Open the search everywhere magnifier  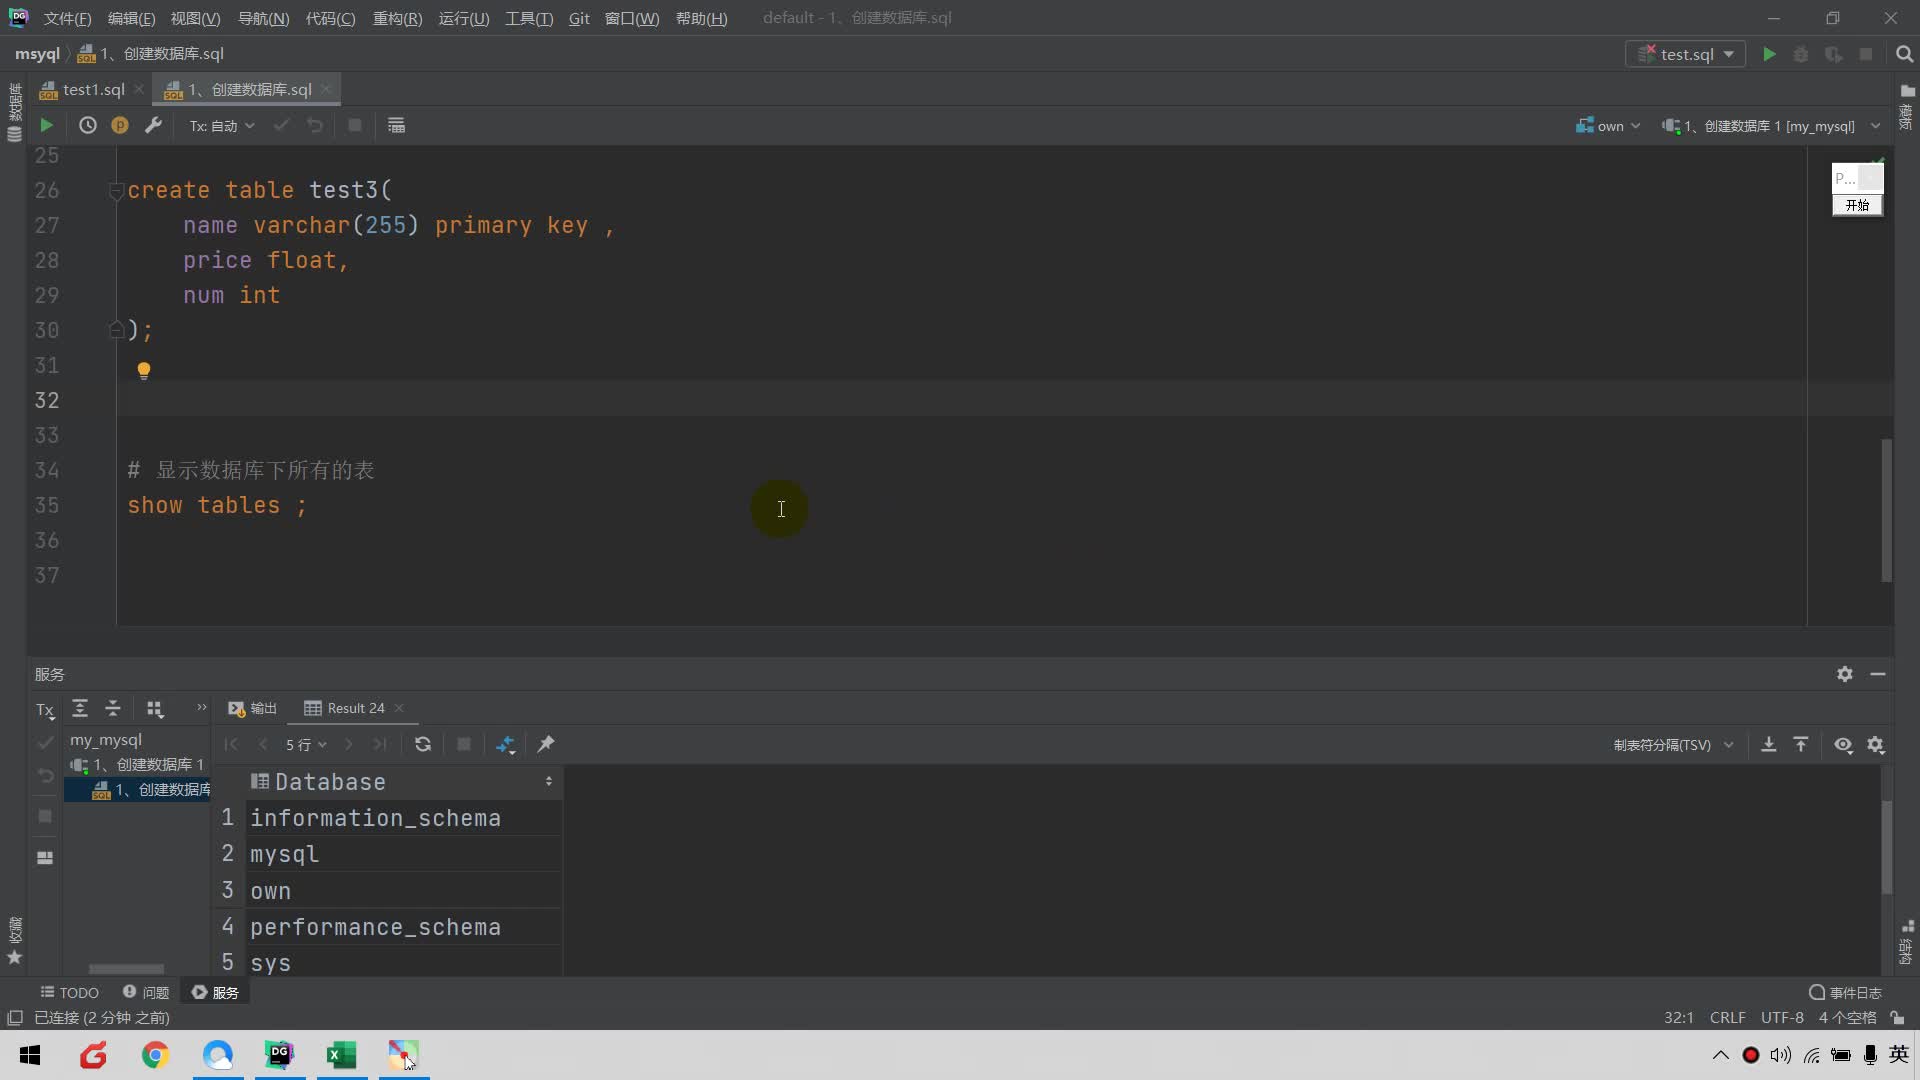(x=1904, y=54)
